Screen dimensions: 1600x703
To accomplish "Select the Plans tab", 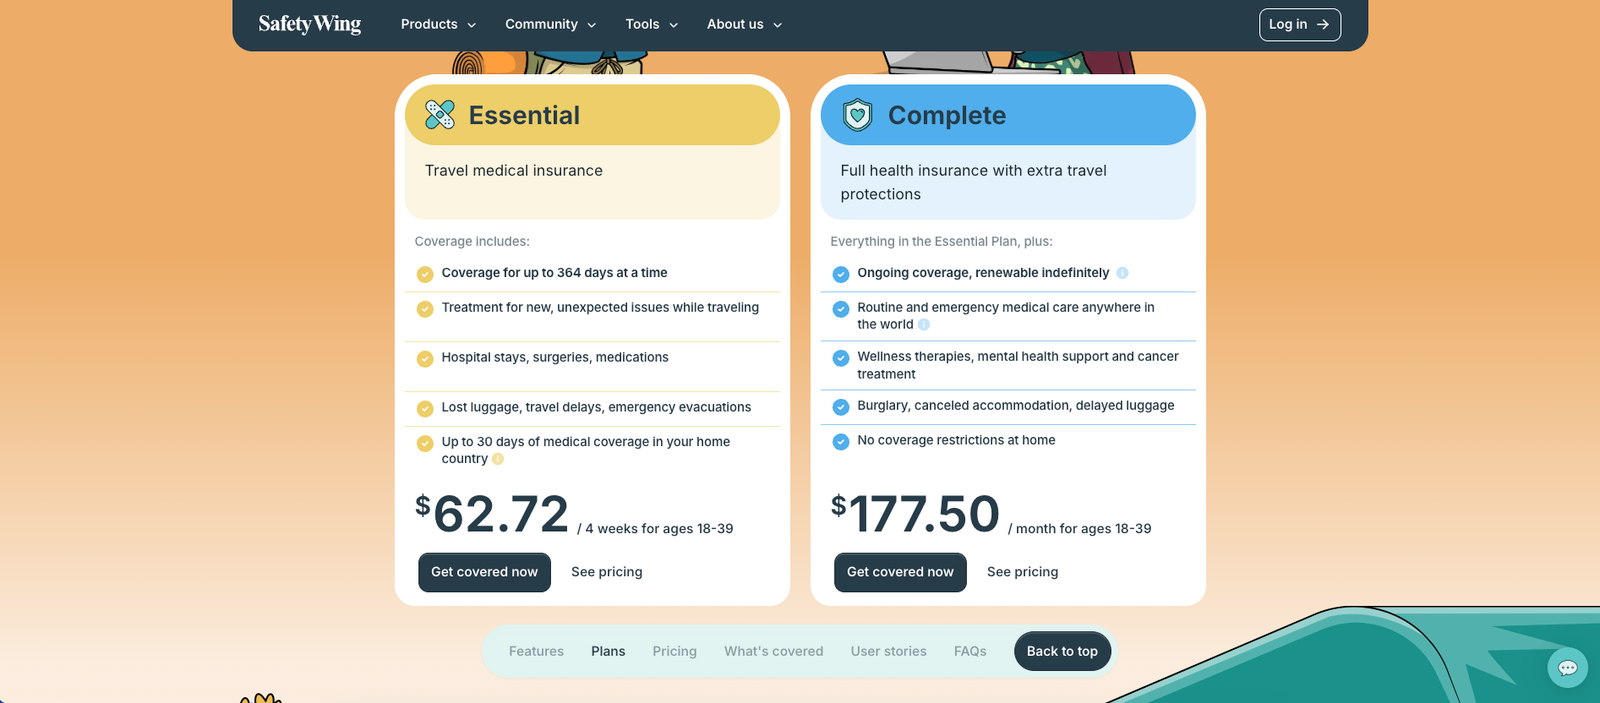I will [608, 651].
